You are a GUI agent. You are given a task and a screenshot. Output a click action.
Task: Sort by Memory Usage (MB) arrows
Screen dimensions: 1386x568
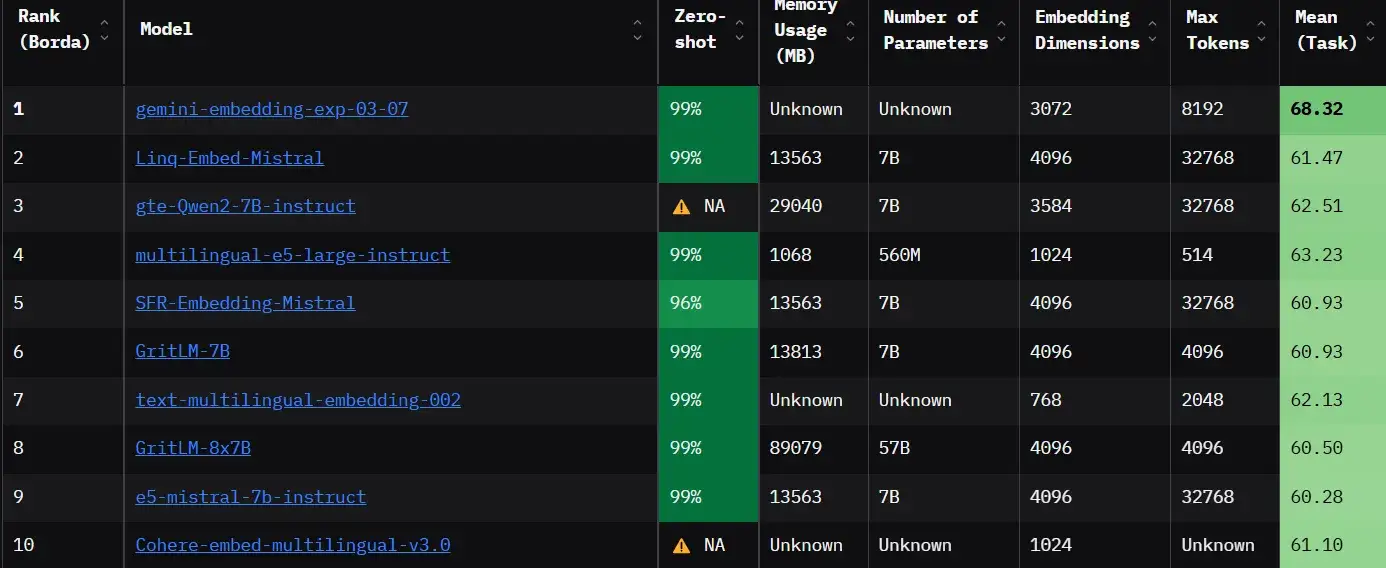[850, 30]
